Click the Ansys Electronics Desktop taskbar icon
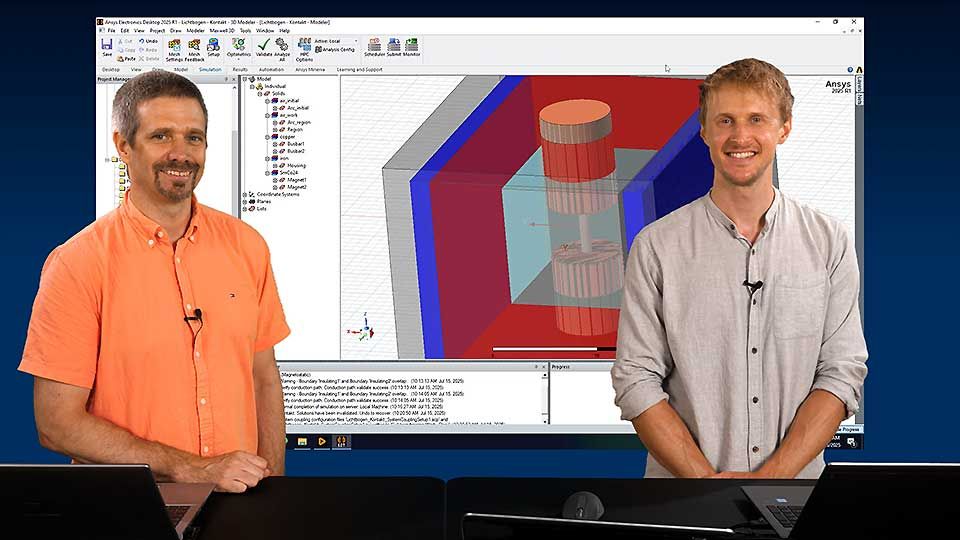The image size is (960, 540). 342,441
